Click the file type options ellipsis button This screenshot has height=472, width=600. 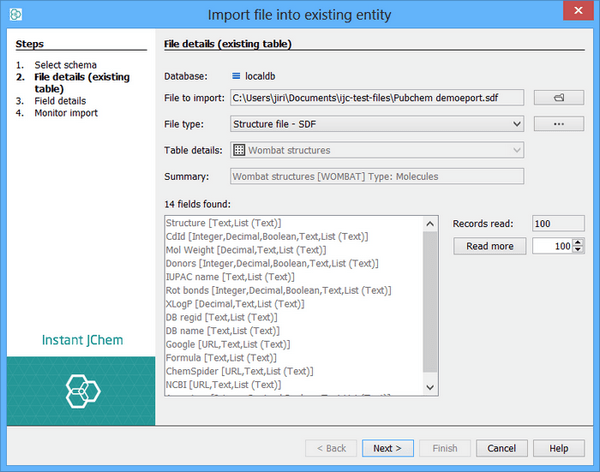pyautogui.click(x=558, y=124)
